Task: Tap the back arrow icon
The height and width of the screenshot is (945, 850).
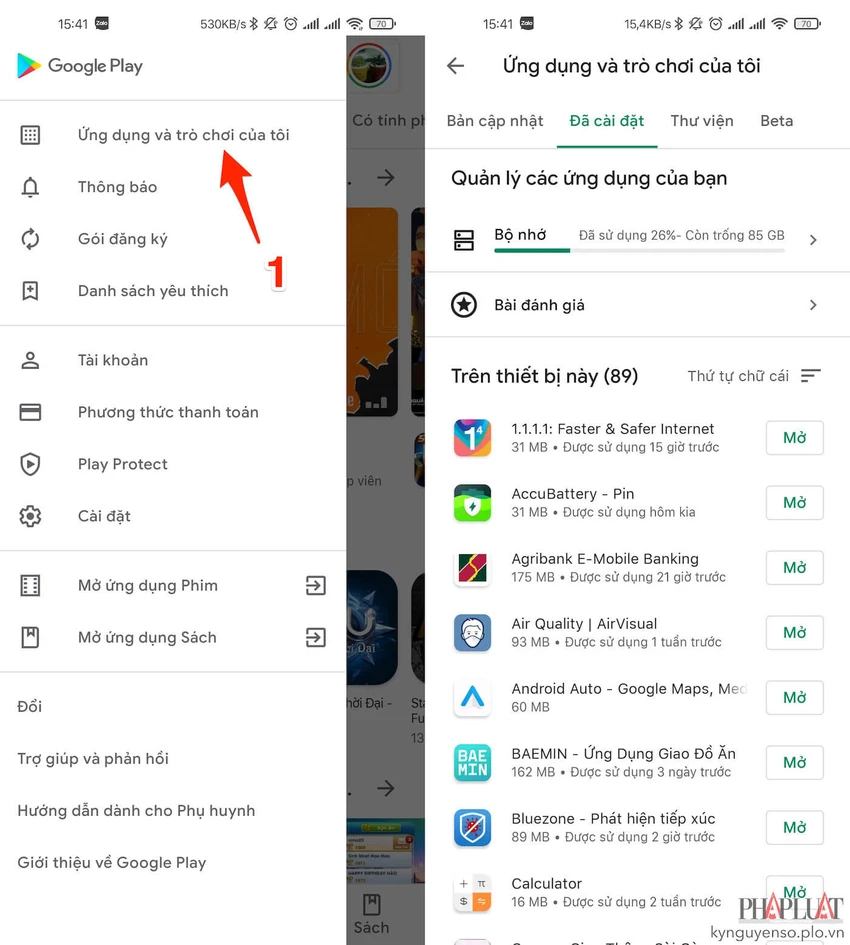Action: [456, 66]
